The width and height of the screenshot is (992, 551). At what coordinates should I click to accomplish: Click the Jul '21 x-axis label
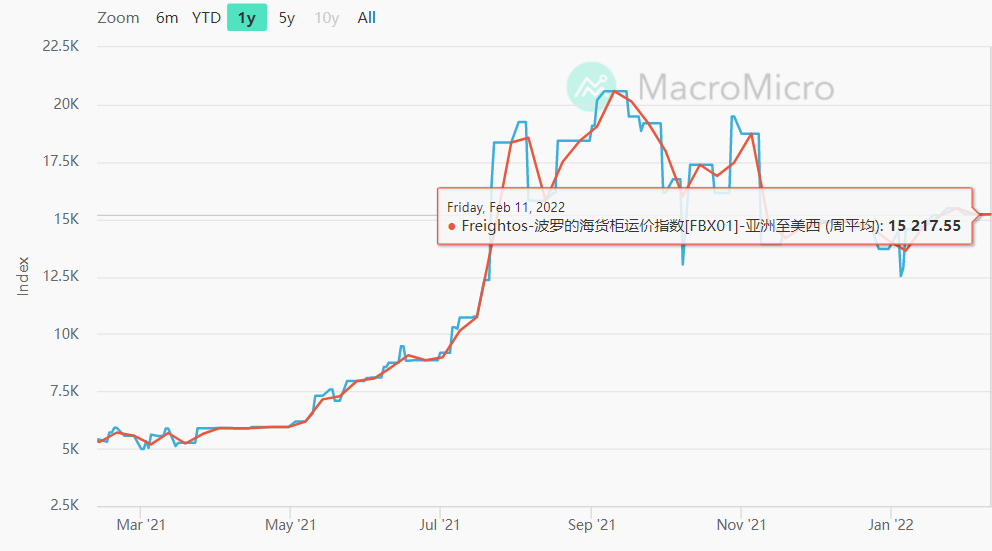pos(441,524)
